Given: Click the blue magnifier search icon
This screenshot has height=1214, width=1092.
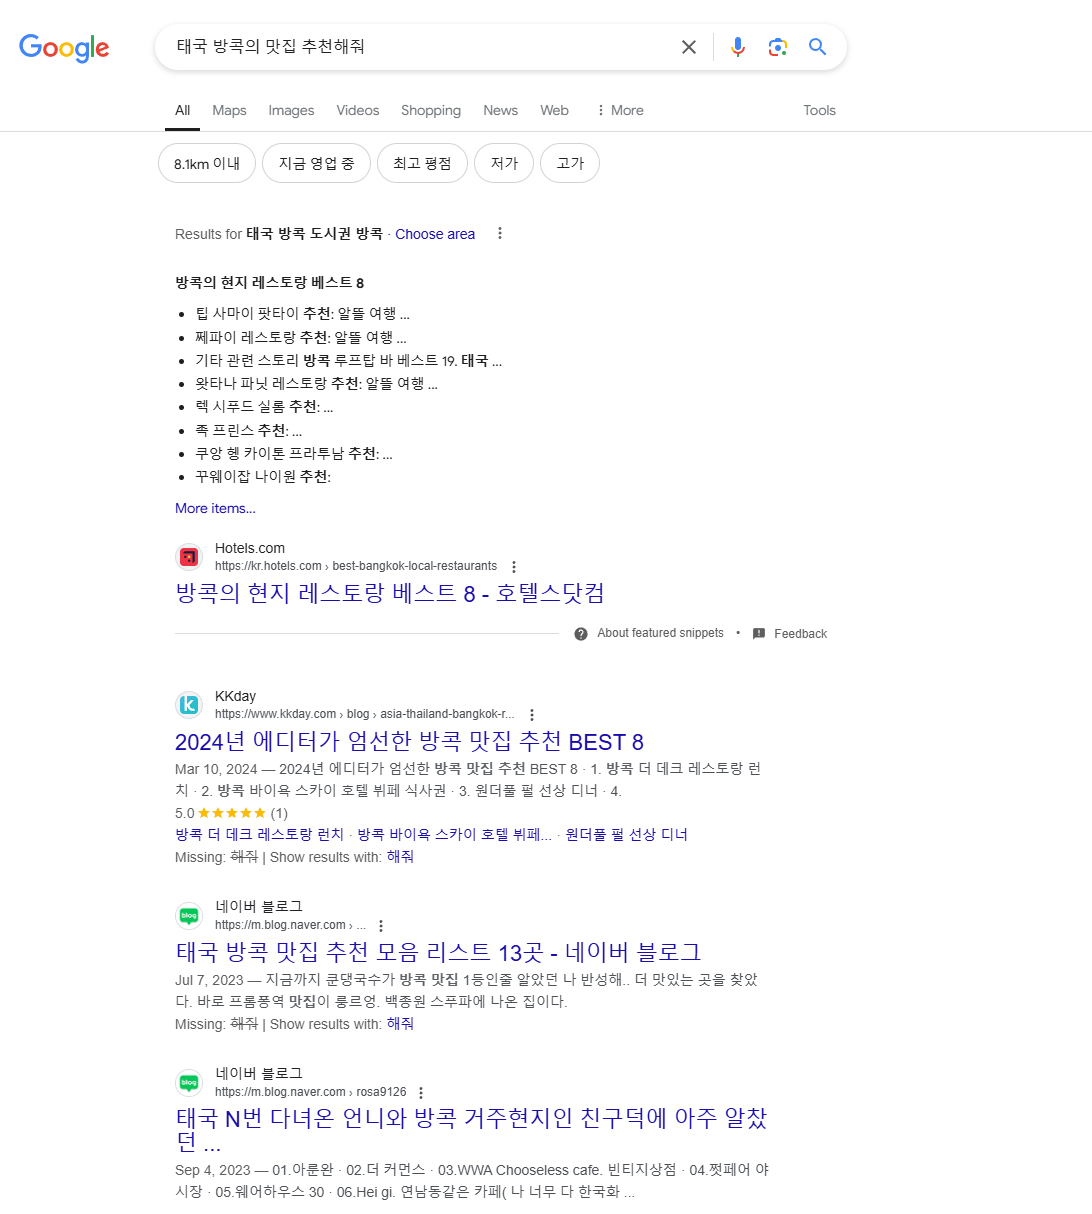Looking at the screenshot, I should tap(818, 47).
